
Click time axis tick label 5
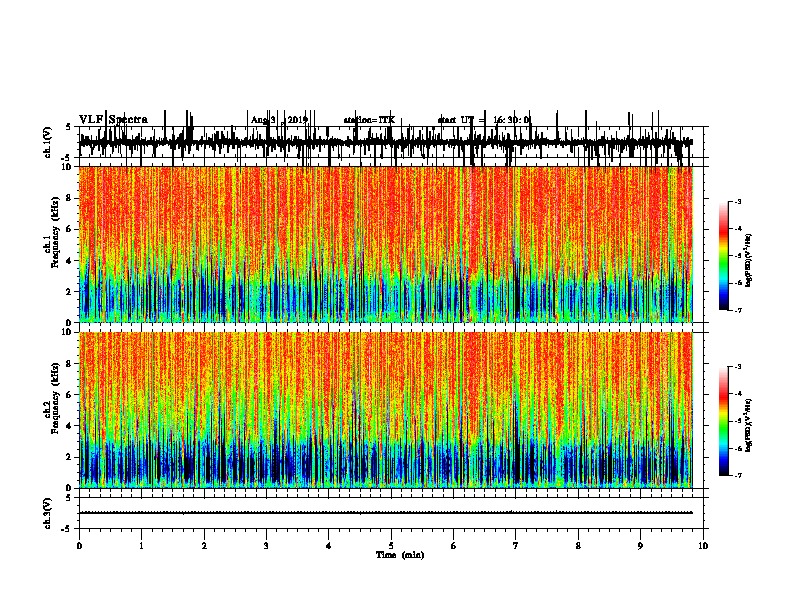coord(391,546)
